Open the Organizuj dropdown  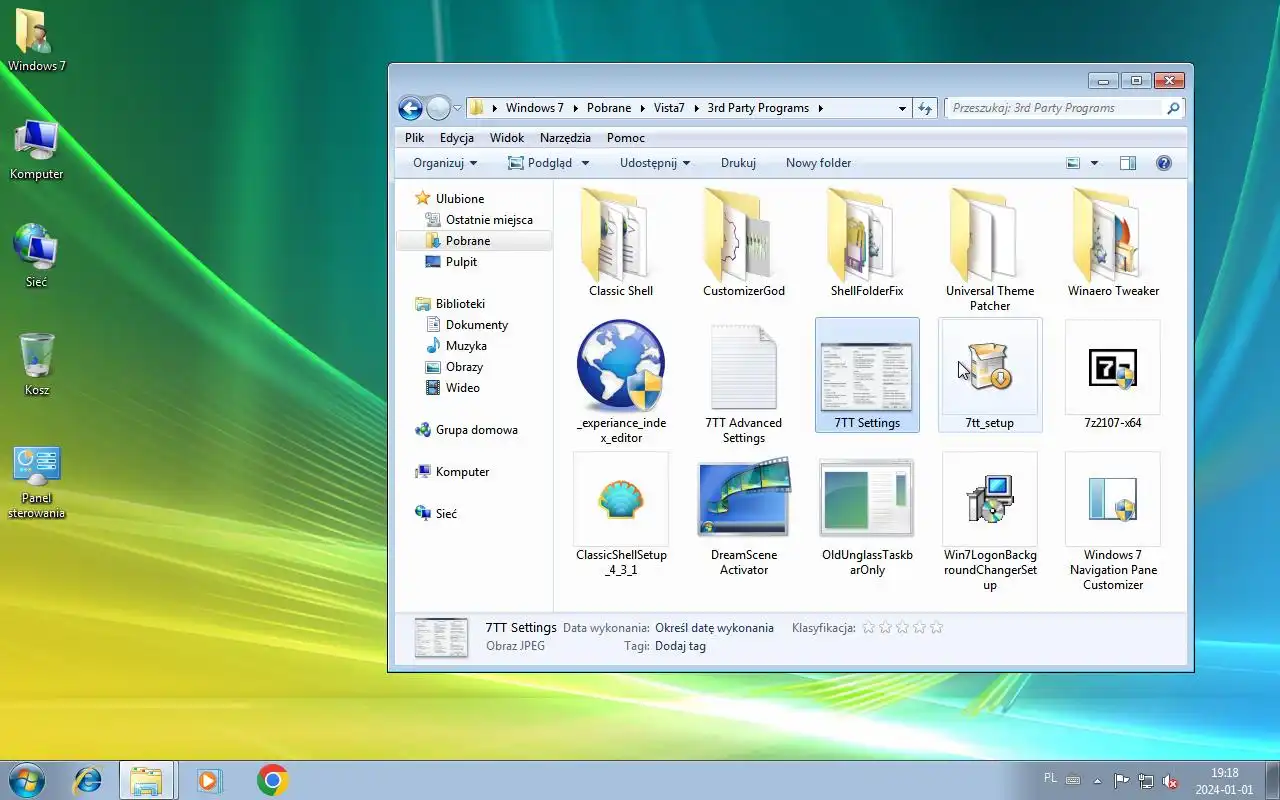click(445, 163)
